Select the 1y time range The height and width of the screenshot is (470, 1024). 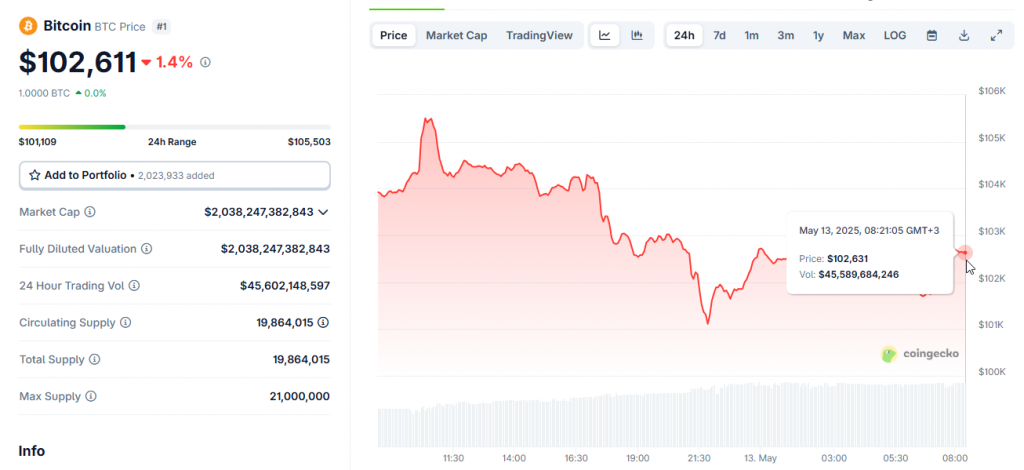pos(818,35)
